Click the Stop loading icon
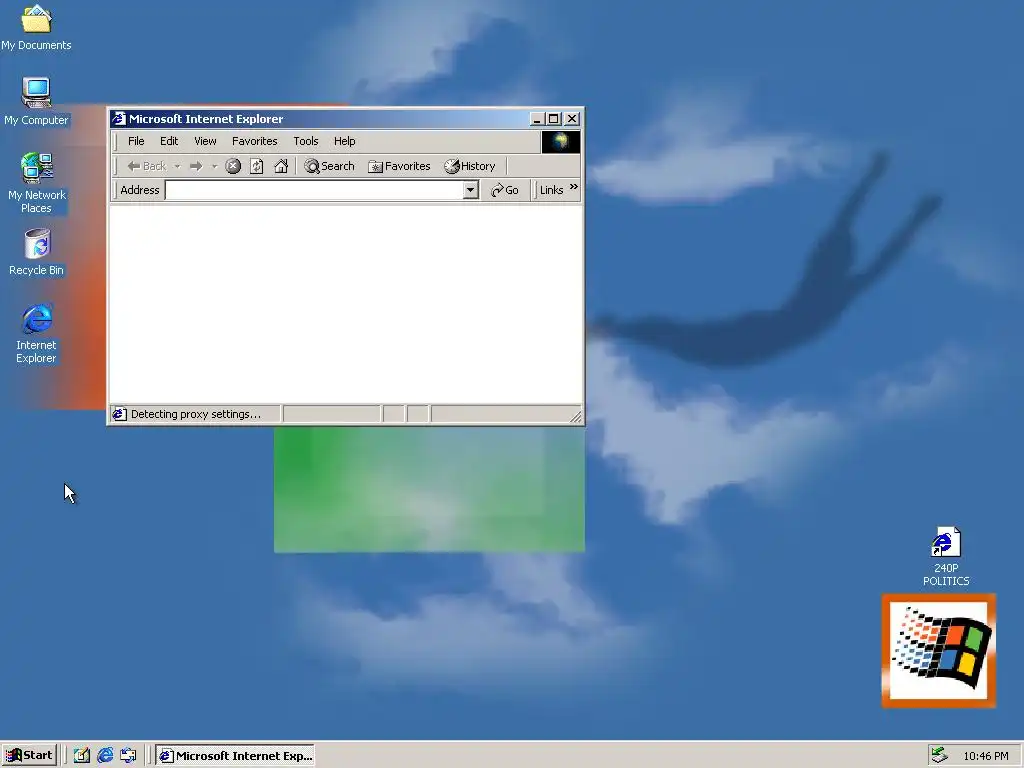This screenshot has width=1024, height=768. [x=232, y=166]
